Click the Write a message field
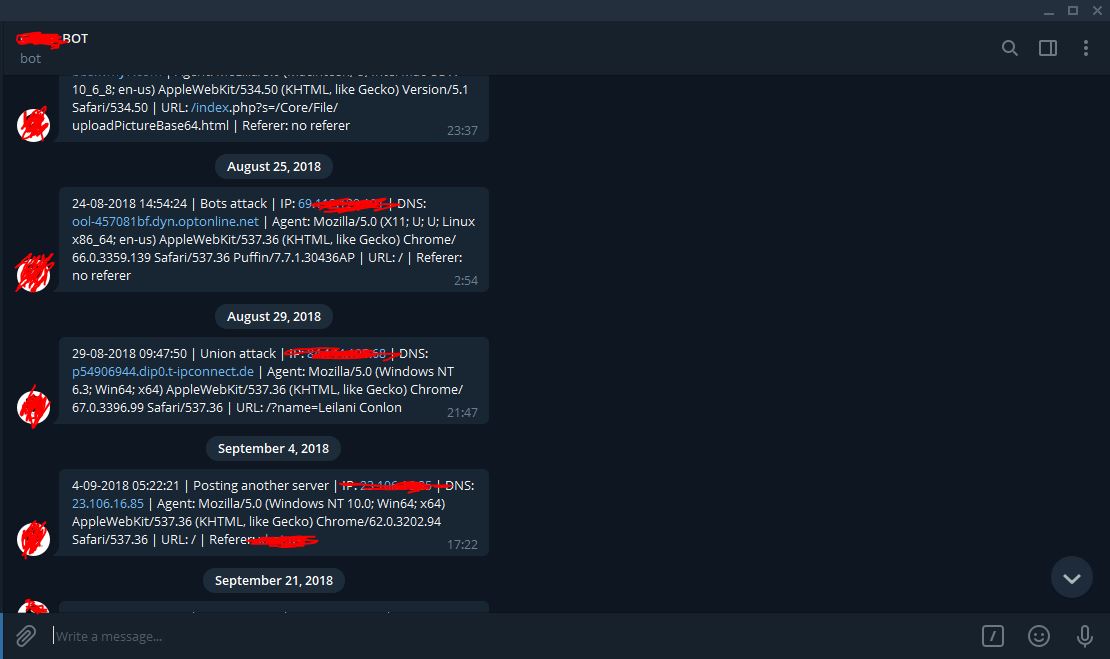The image size is (1110, 659). pos(510,636)
